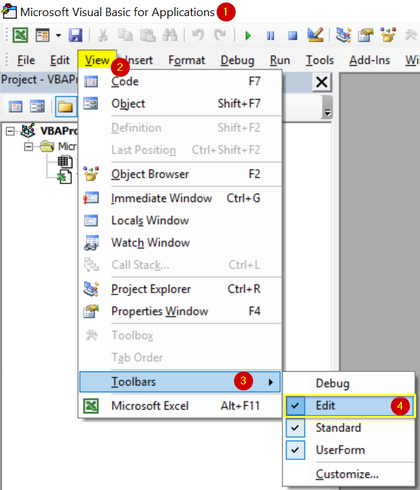Open the Edit menu
Image resolution: width=420 pixels, height=490 pixels.
(60, 60)
